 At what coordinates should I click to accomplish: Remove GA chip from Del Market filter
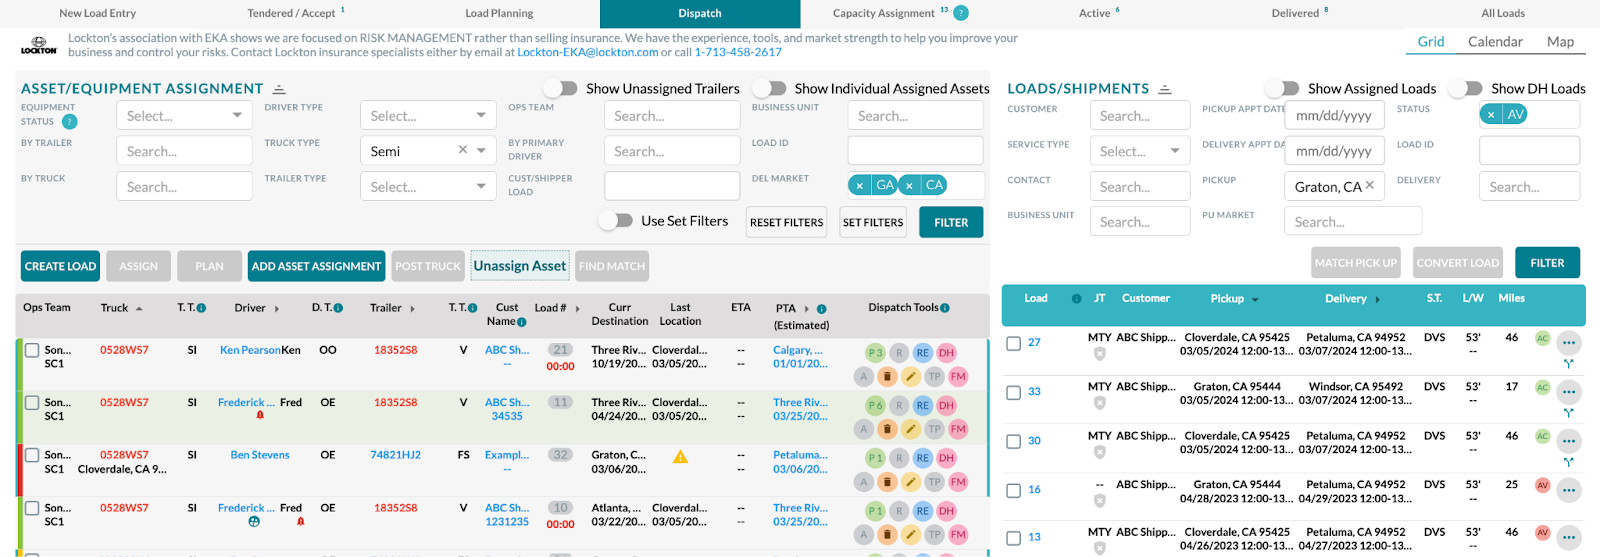click(859, 185)
